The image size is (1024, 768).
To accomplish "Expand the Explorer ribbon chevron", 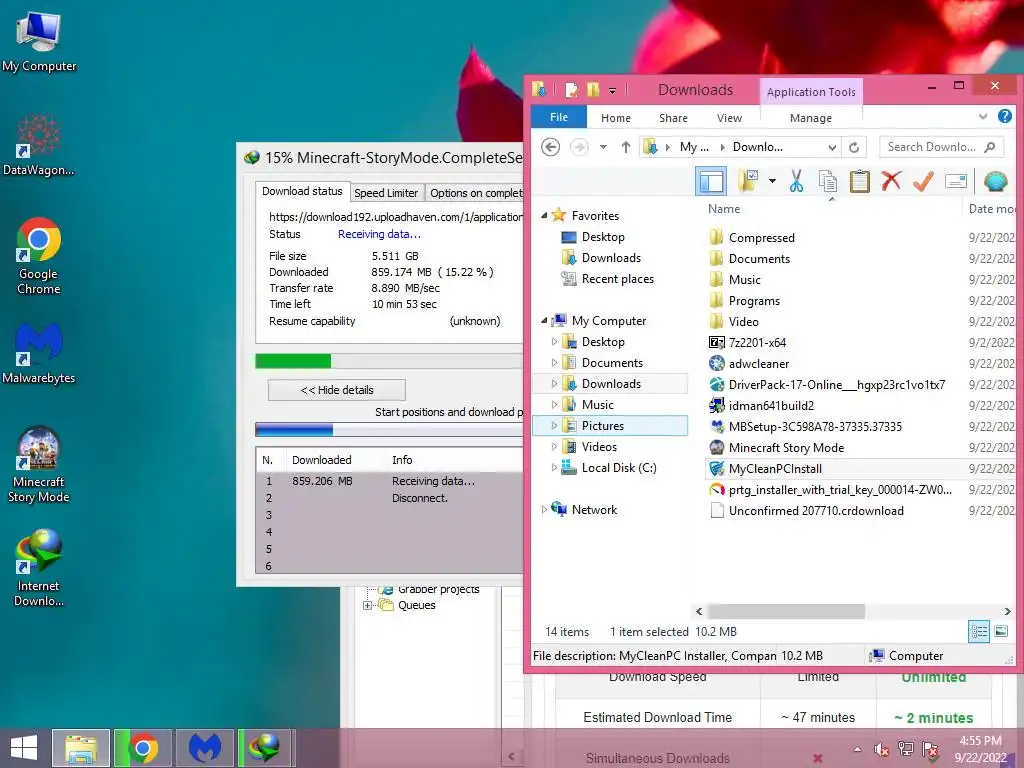I will click(x=983, y=116).
